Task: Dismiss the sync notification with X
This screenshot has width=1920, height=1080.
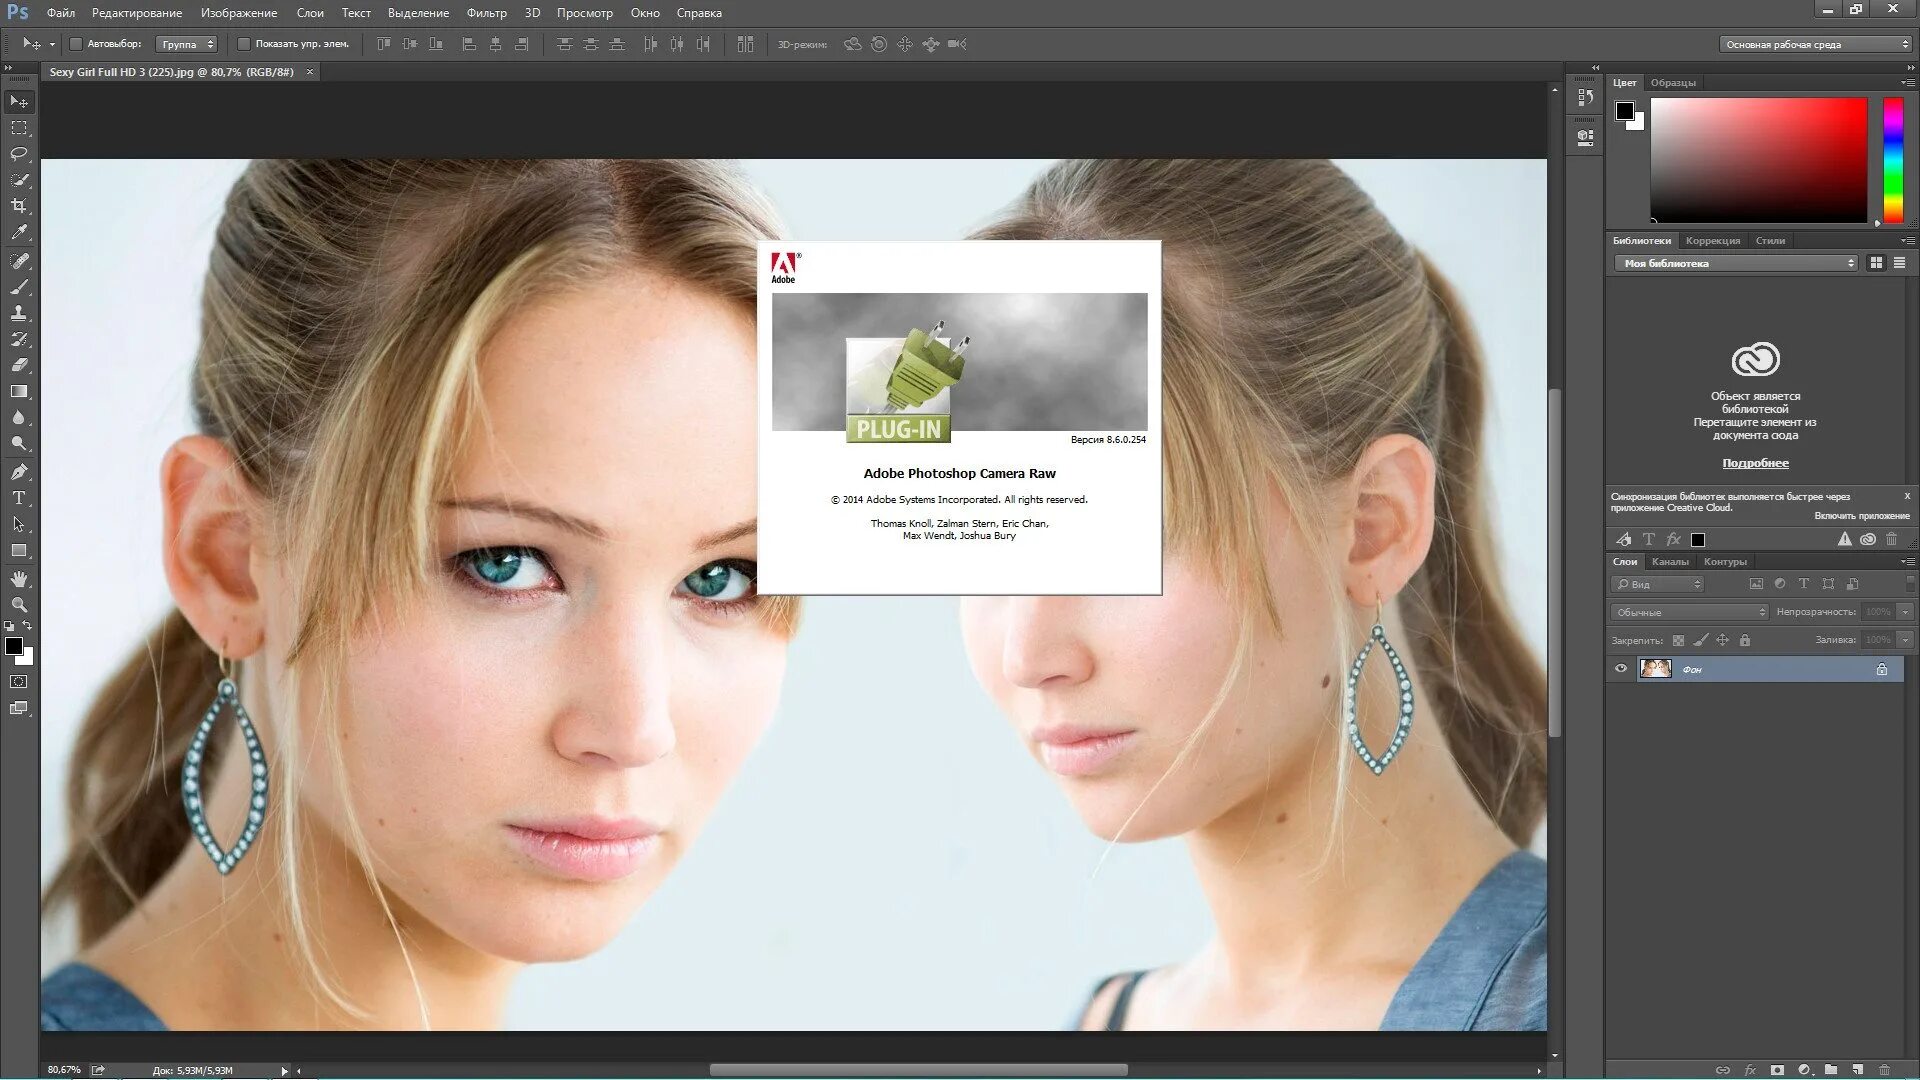Action: coord(1907,496)
